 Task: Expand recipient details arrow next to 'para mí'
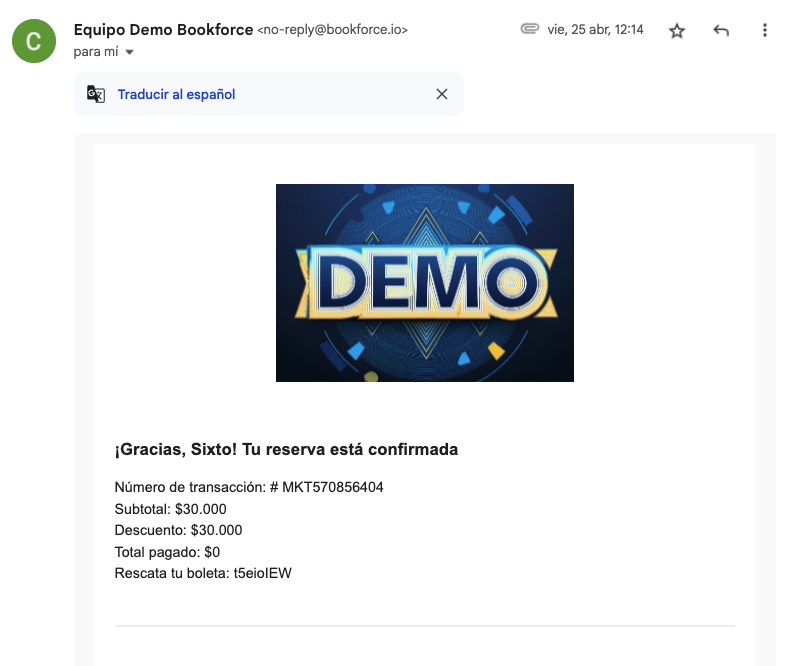pyautogui.click(x=129, y=52)
